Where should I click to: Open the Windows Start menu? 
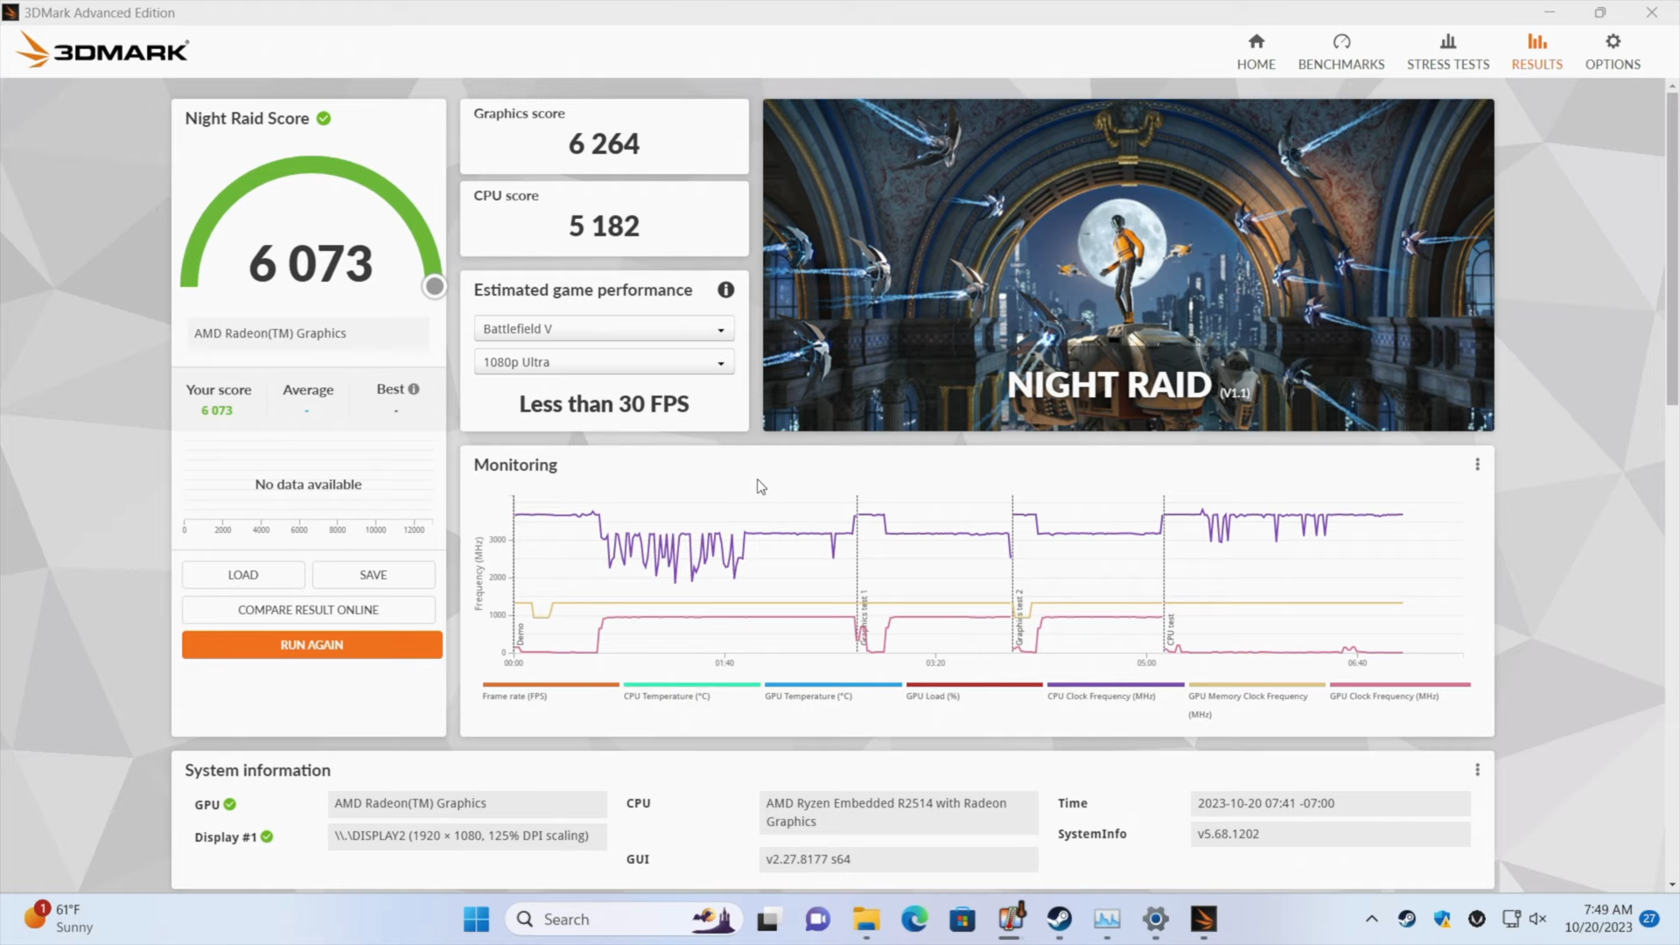(x=477, y=919)
